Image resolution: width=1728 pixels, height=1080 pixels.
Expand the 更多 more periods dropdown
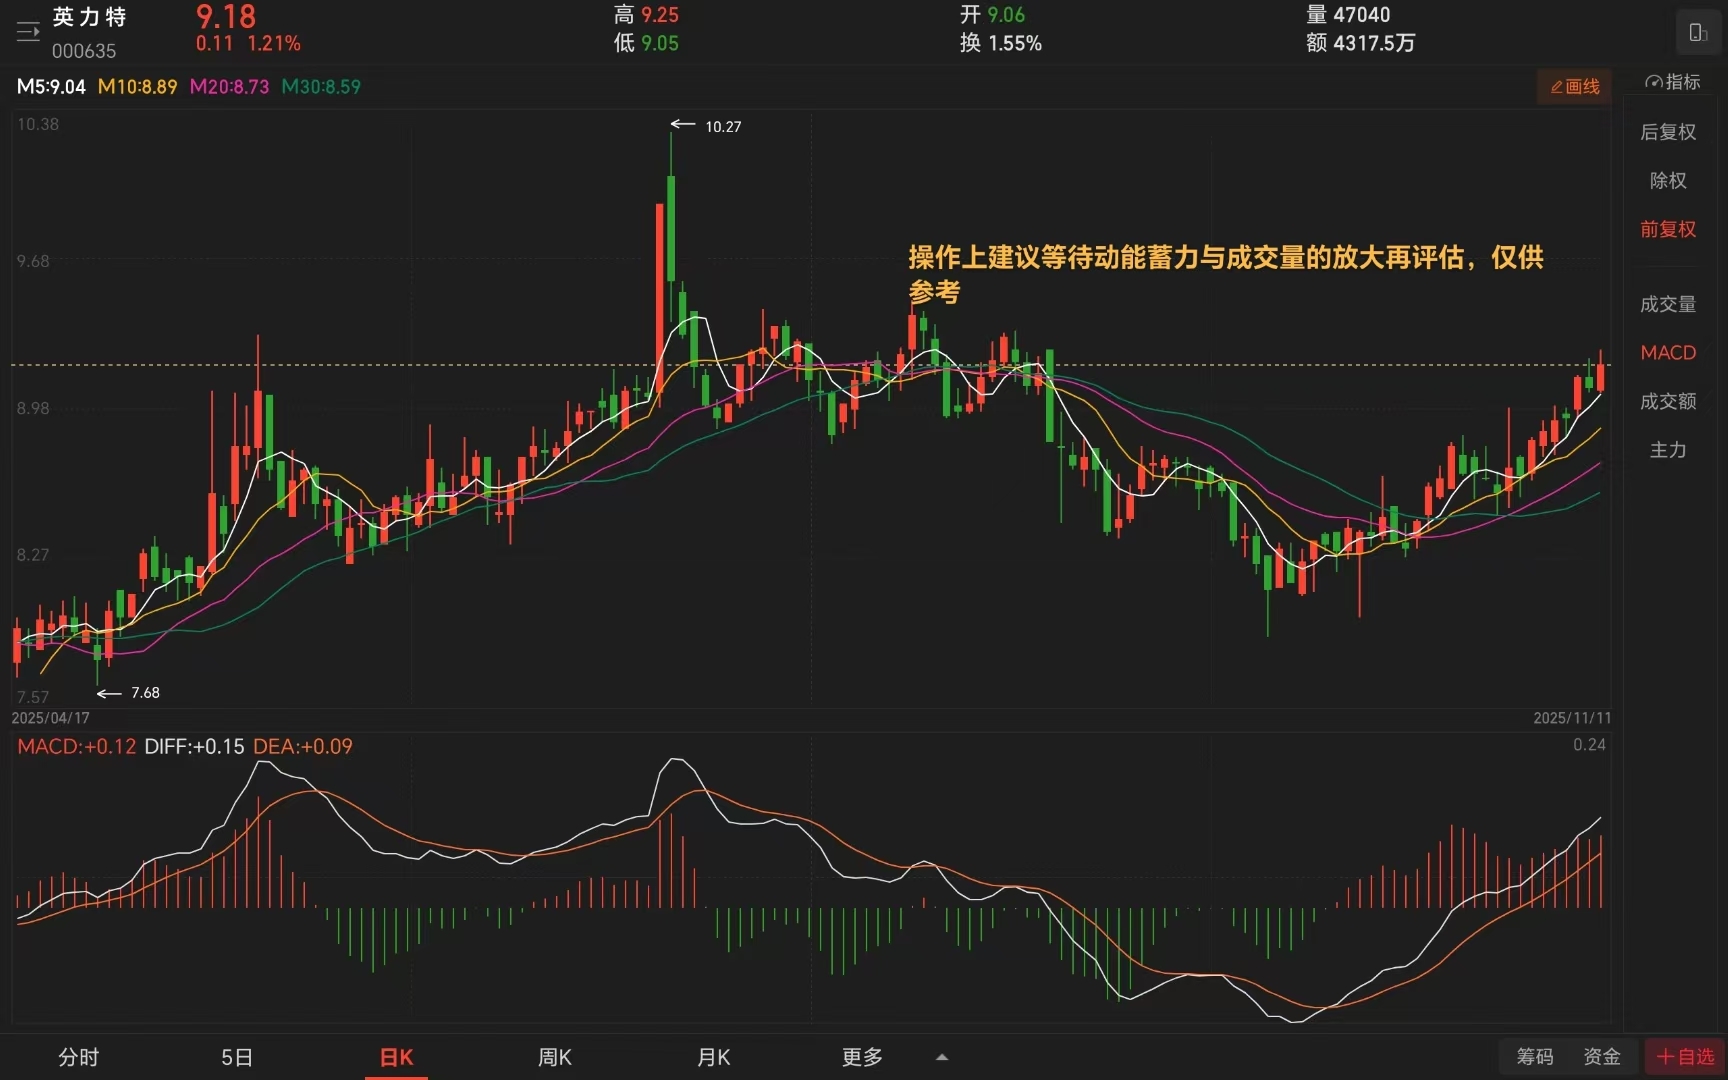pos(862,1057)
